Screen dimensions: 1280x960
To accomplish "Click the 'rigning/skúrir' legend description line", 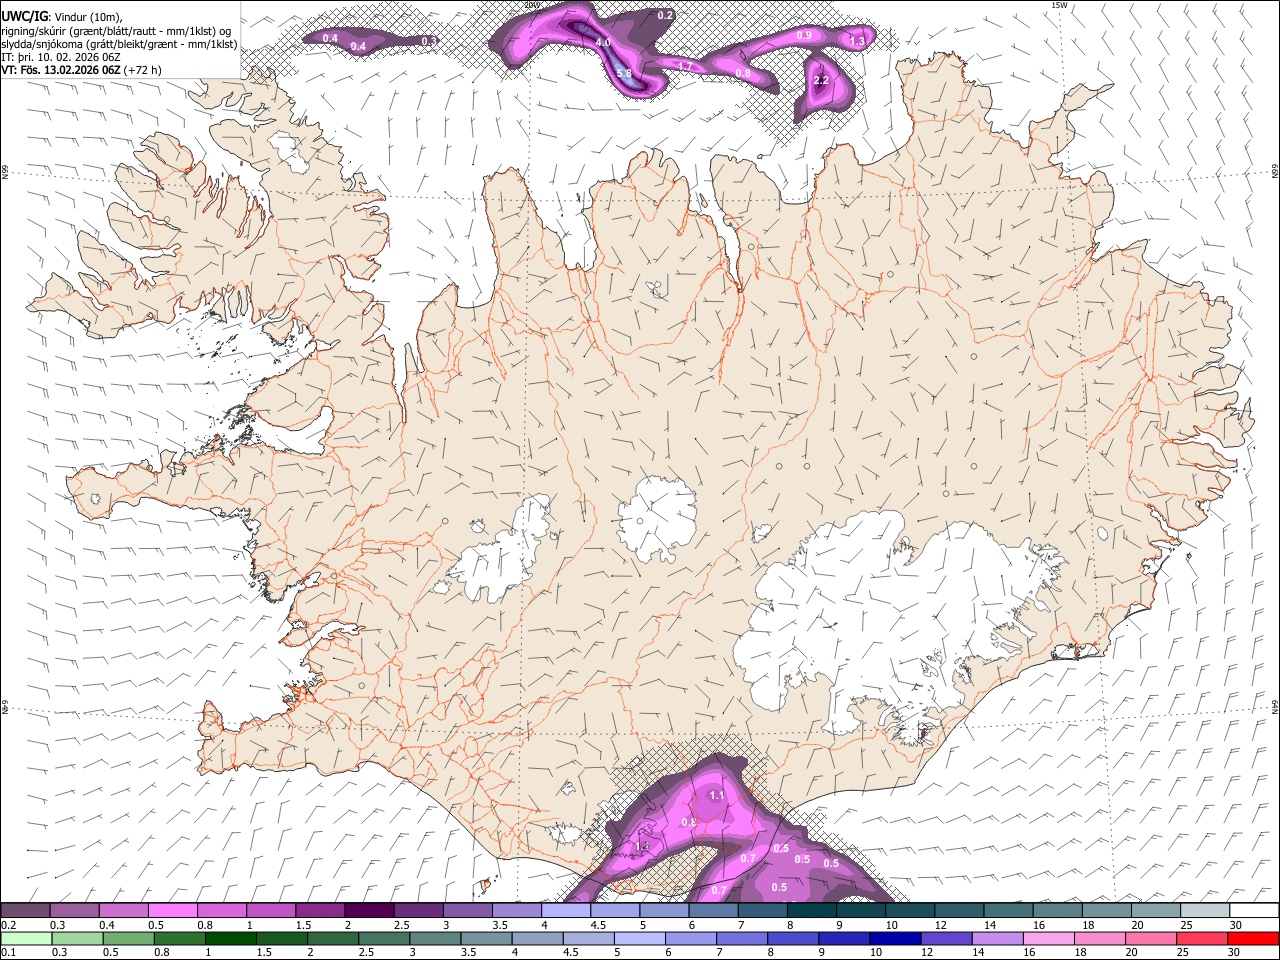I will point(116,30).
